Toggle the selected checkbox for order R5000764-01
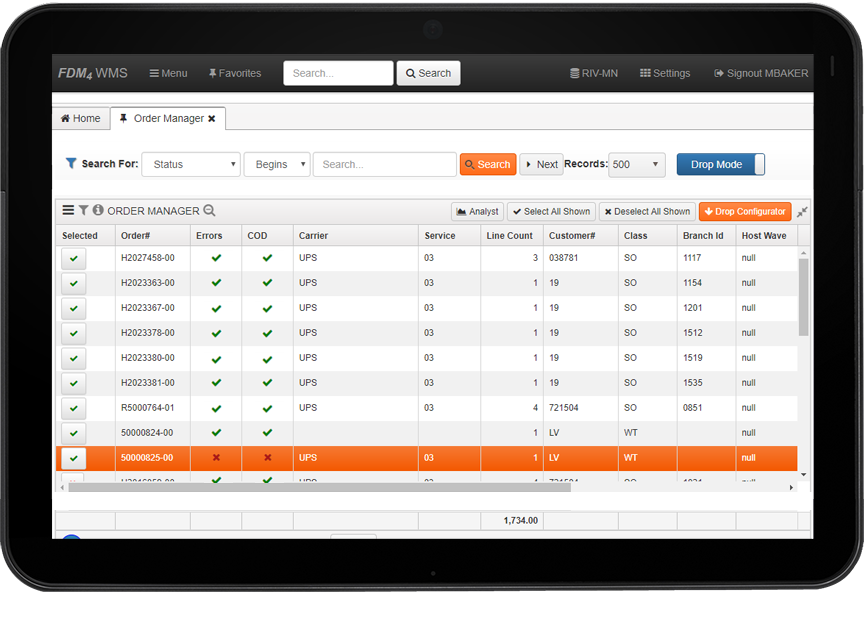Screen dimensions: 864x639 tap(74, 408)
